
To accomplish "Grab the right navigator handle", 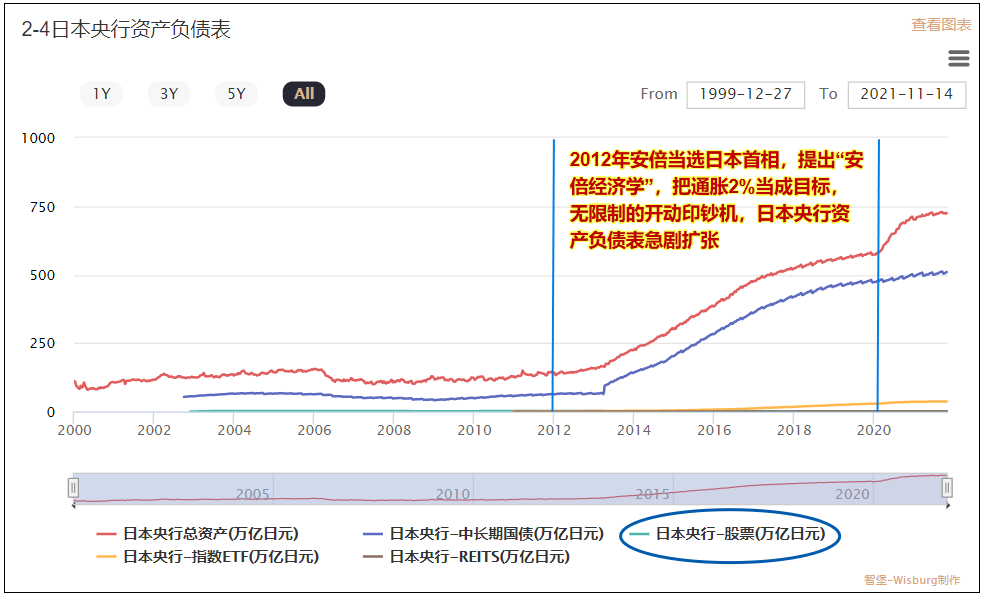I will pos(947,487).
